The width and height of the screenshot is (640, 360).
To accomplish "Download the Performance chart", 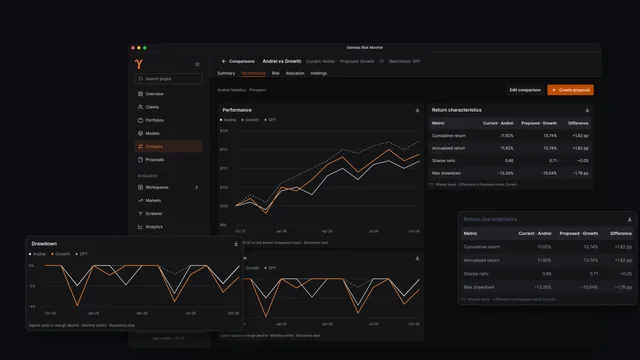I will [417, 110].
